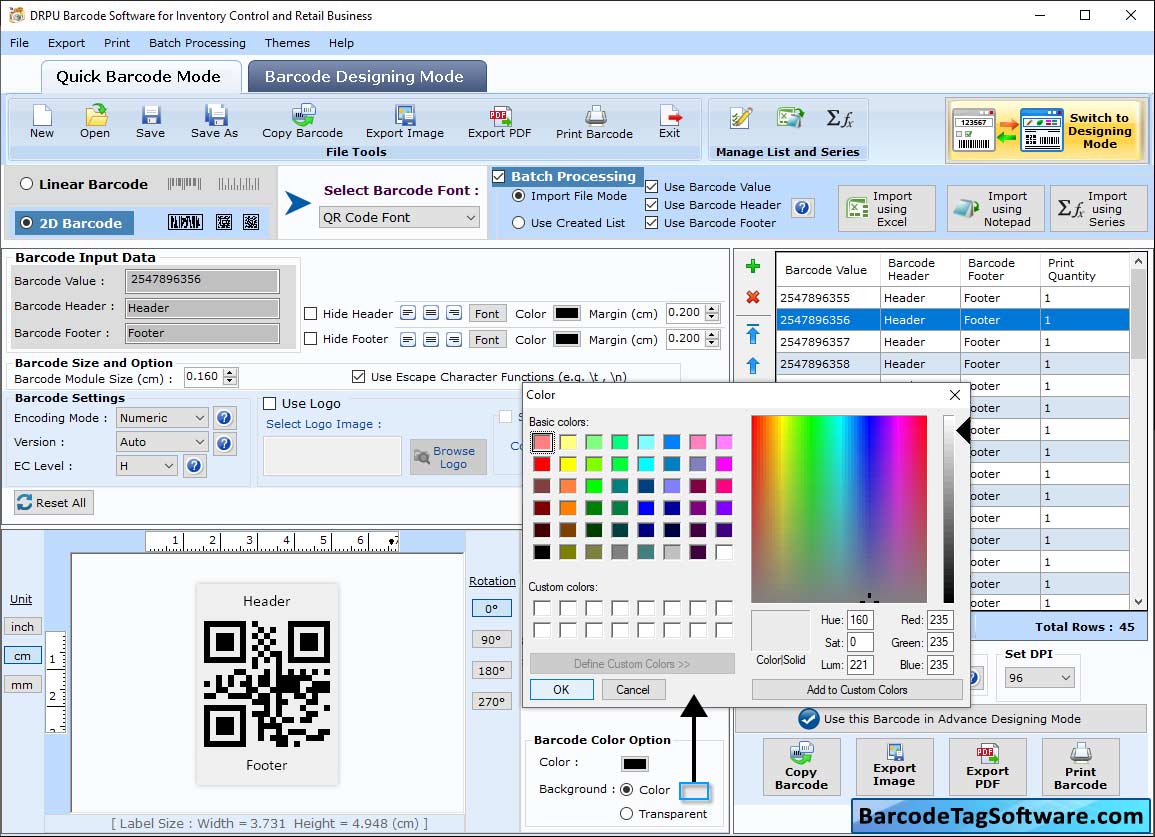Image resolution: width=1155 pixels, height=837 pixels.
Task: Toggle the Batch Processing checkbox
Action: pos(499,176)
